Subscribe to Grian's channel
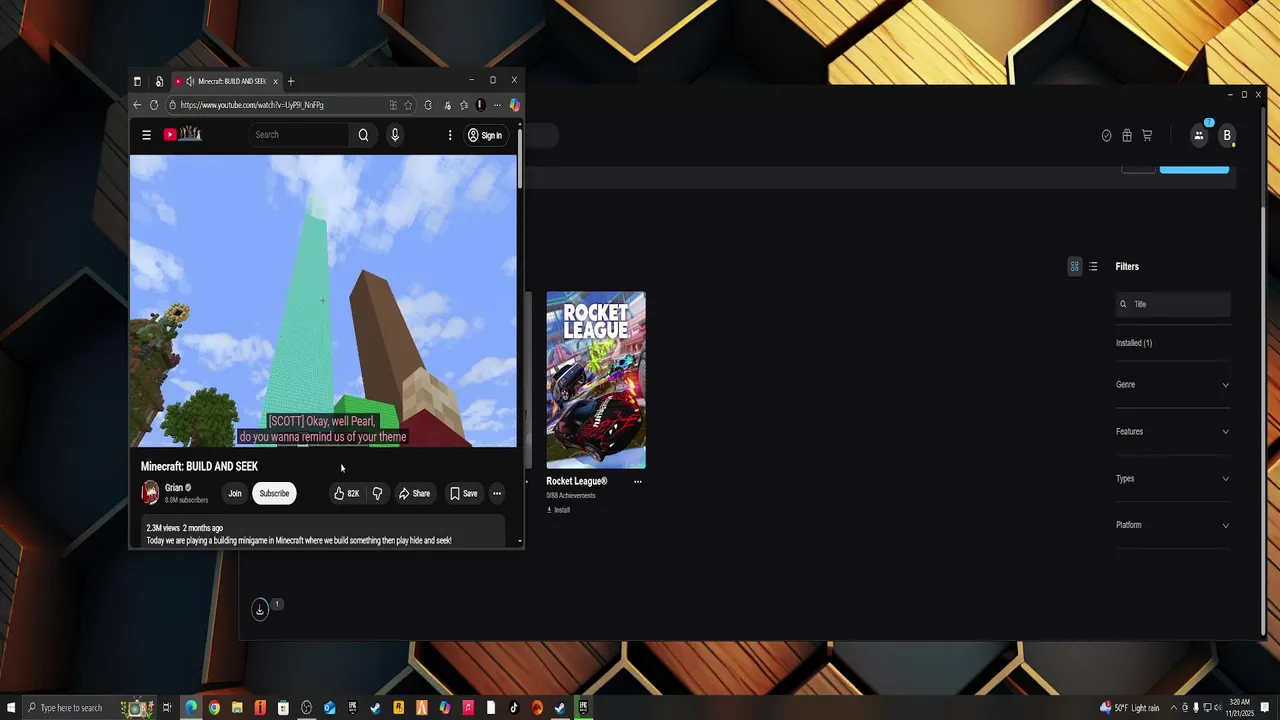This screenshot has height=720, width=1280. pos(274,493)
